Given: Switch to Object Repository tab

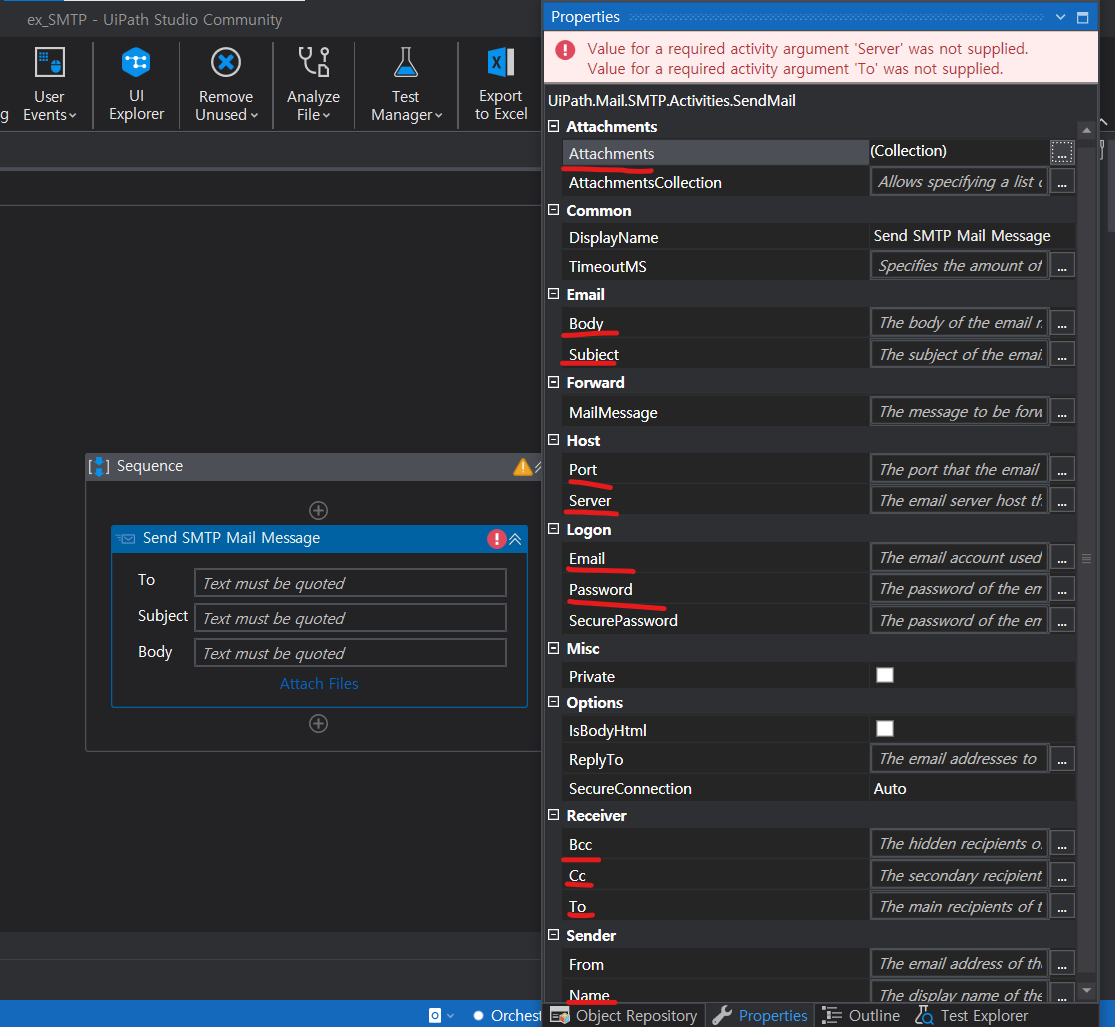Looking at the screenshot, I should [x=624, y=1016].
